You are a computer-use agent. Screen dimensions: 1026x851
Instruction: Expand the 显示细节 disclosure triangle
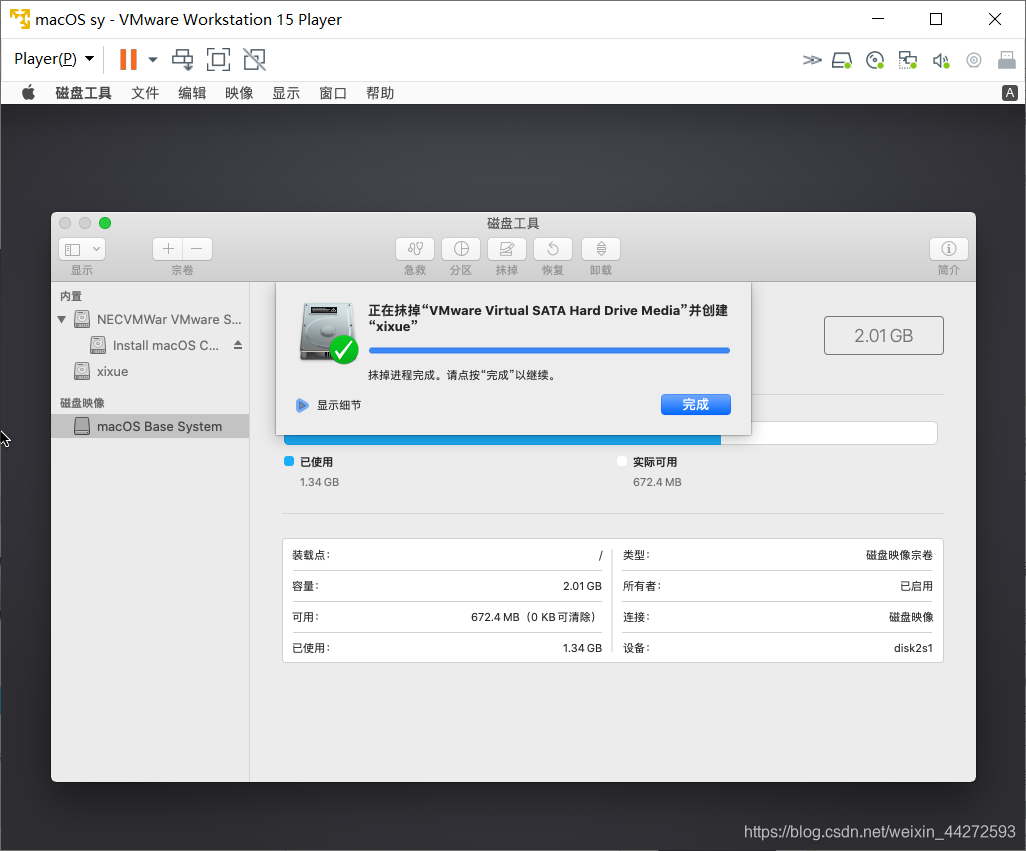tap(302, 405)
